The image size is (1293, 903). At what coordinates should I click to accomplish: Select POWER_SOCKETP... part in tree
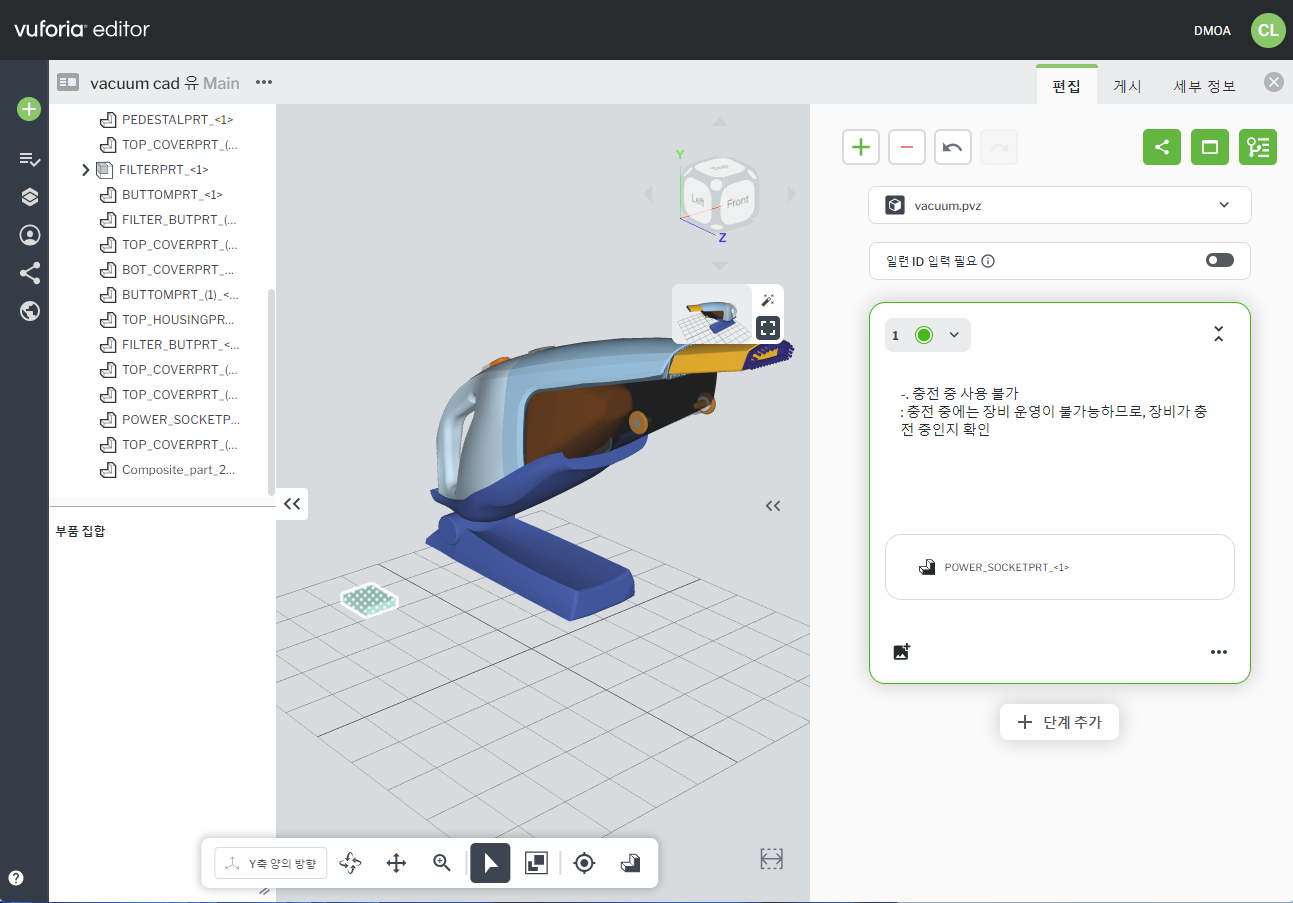(180, 420)
